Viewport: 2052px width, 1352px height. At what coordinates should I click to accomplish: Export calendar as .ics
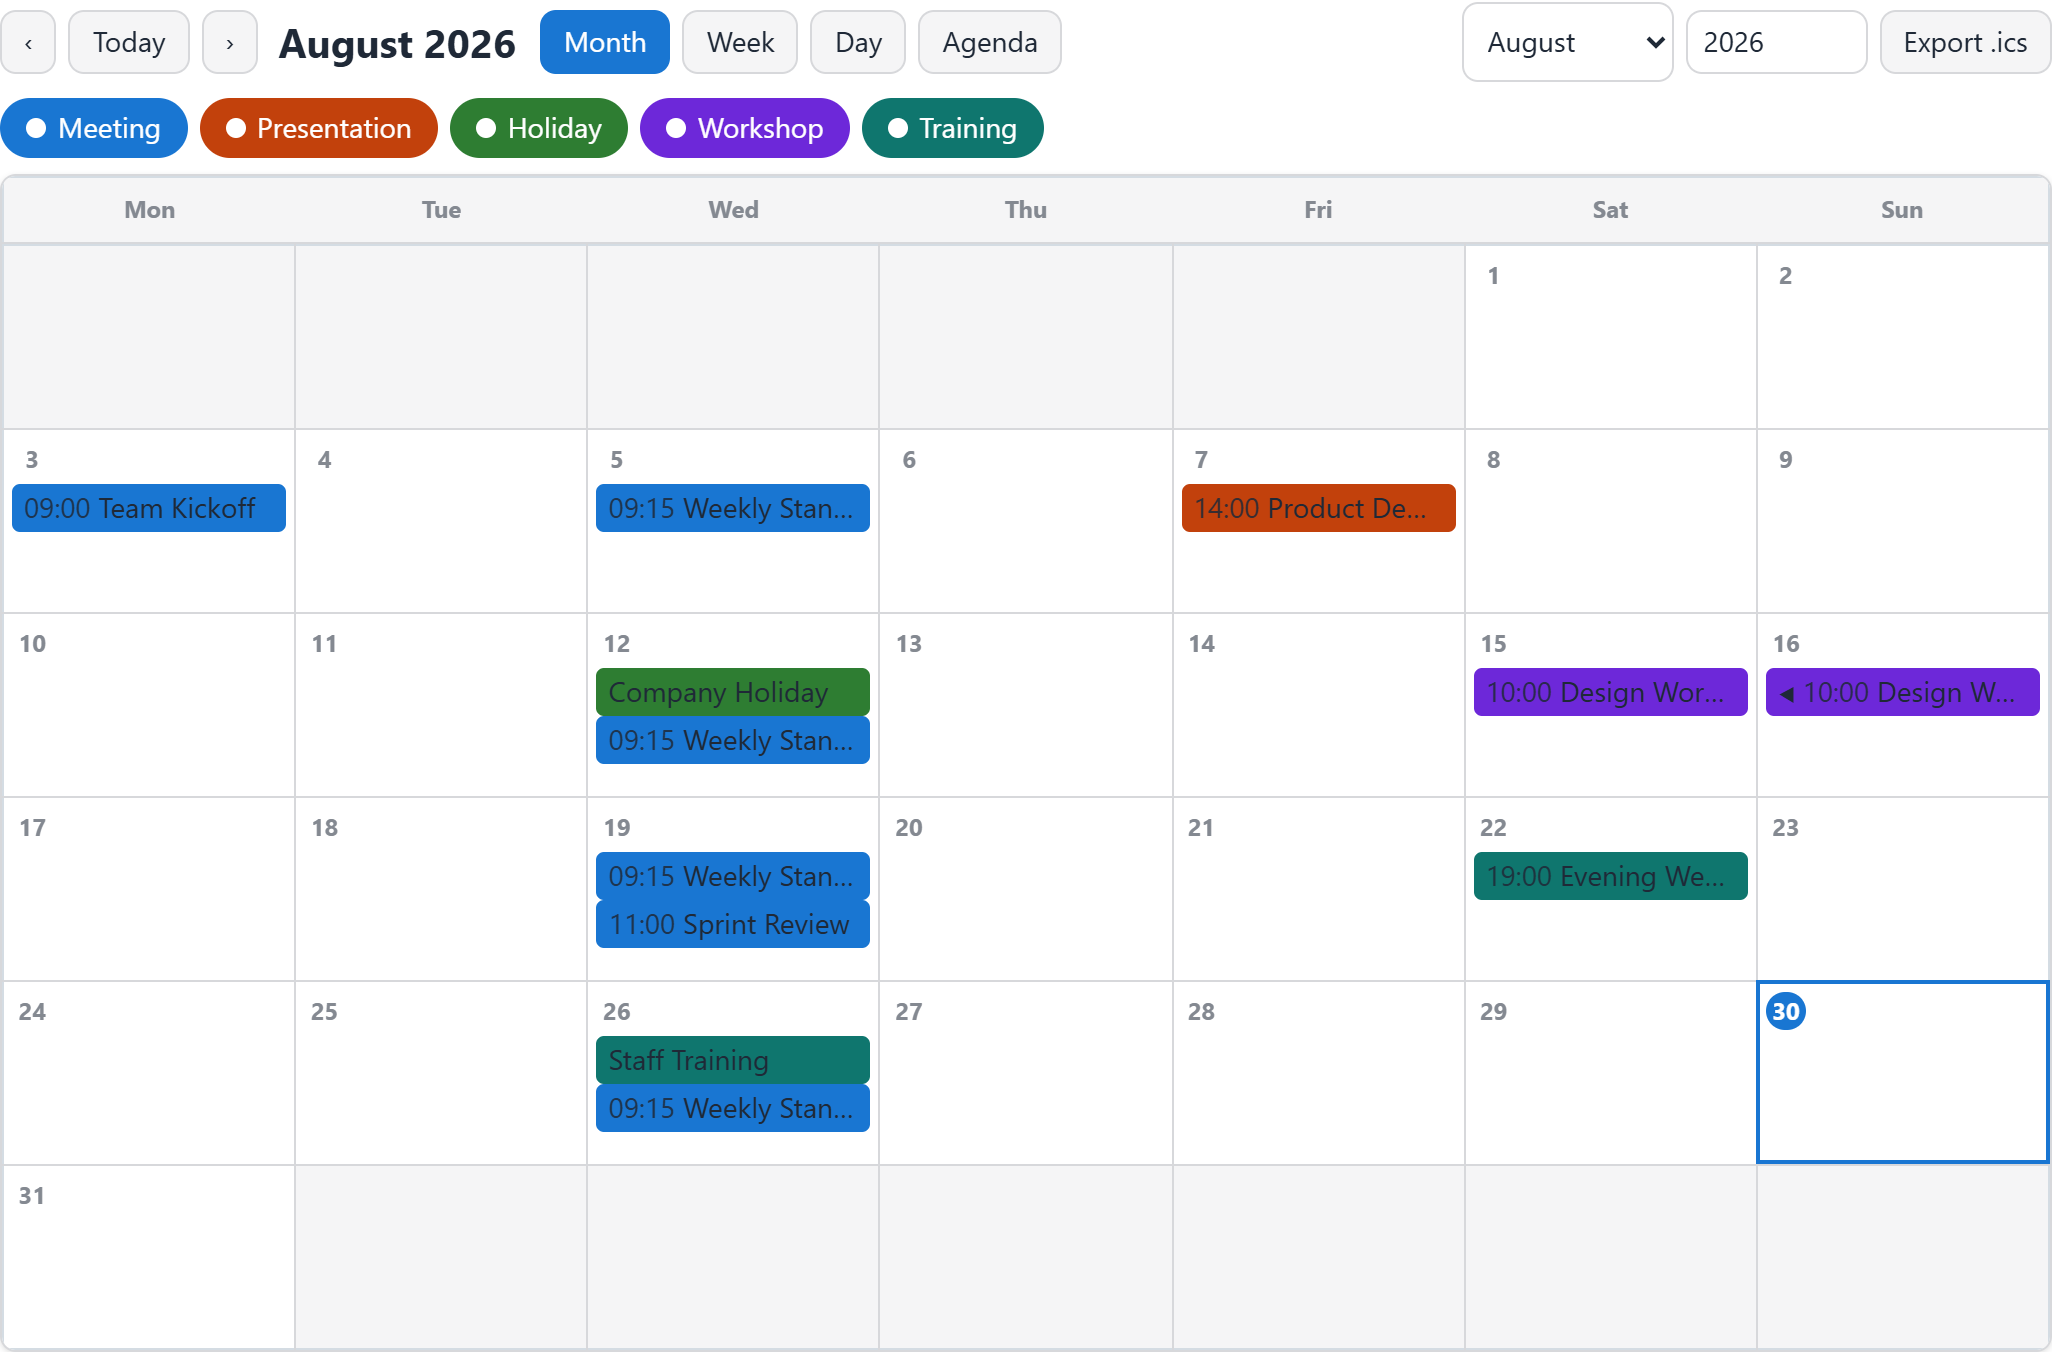click(1965, 43)
